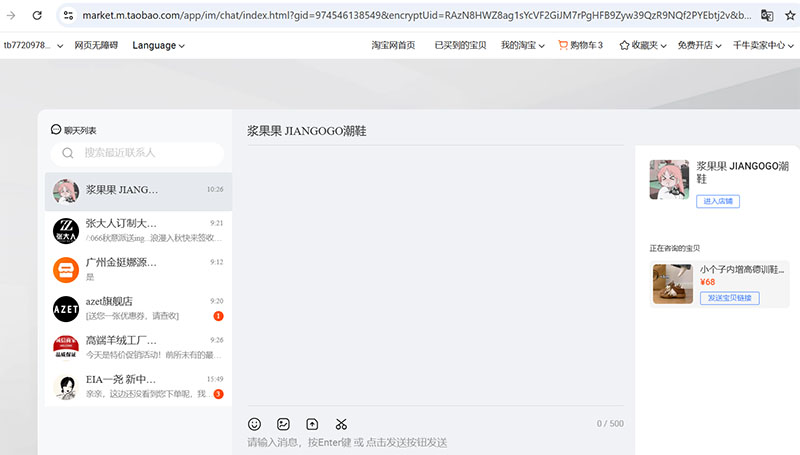Click the 浆果果 JIANGOGO潮鞋 shop name in right panel
800x455 pixels.
point(742,172)
